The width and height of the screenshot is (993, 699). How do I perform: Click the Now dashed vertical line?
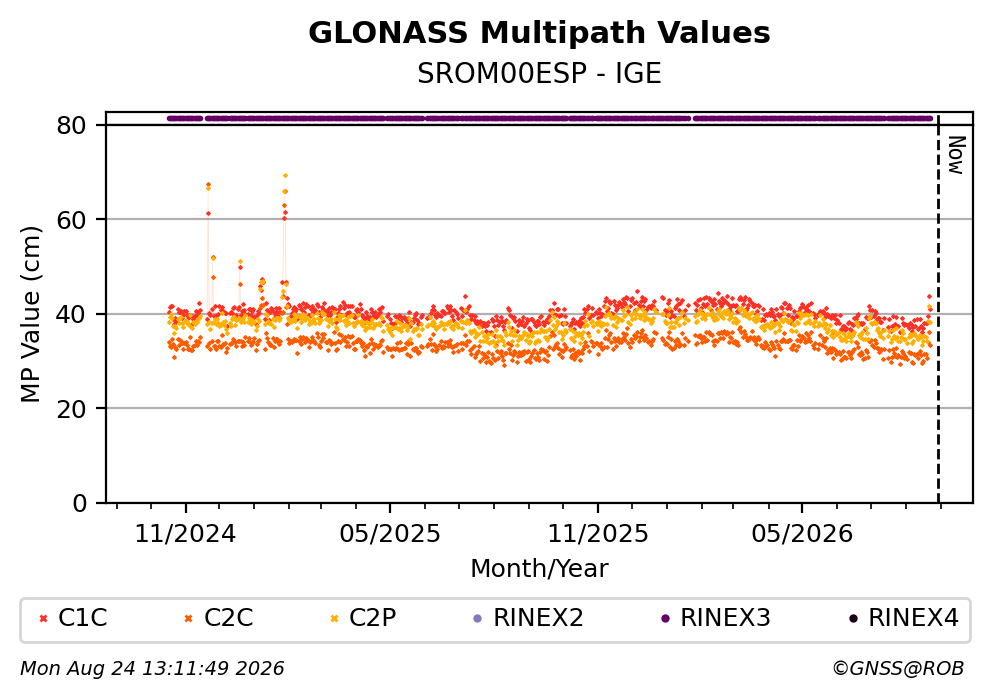(x=939, y=309)
